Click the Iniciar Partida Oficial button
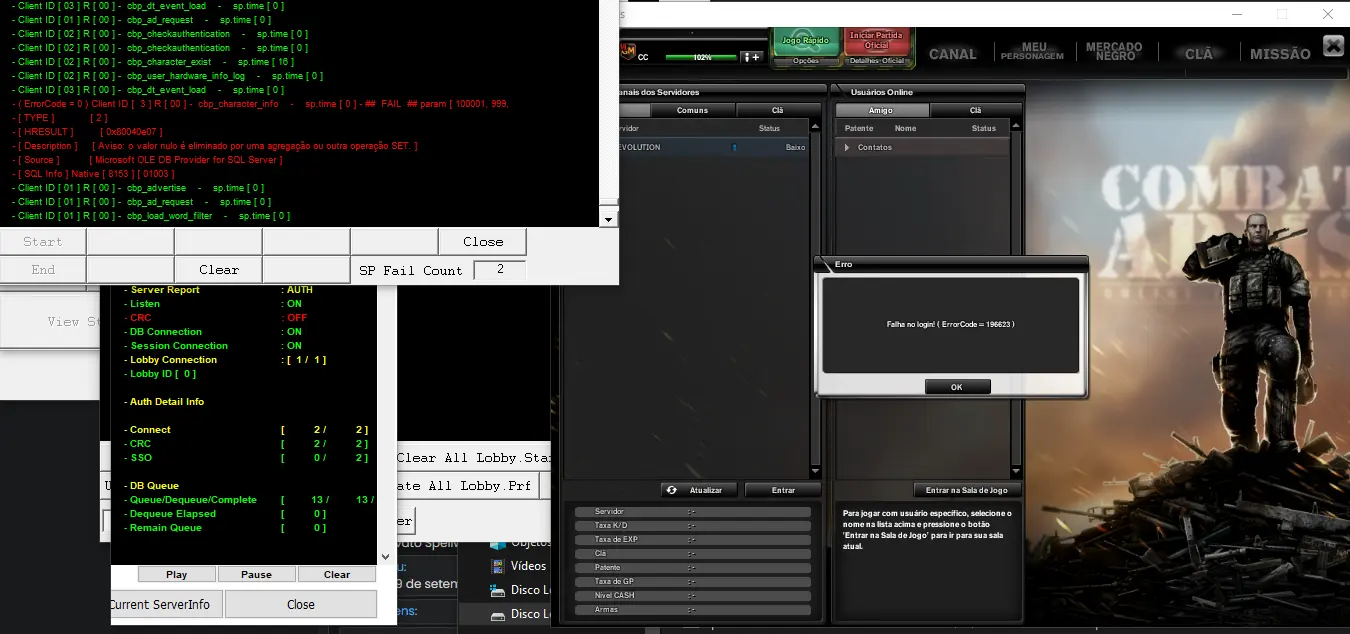Screen dimensions: 1350x634 (876, 41)
